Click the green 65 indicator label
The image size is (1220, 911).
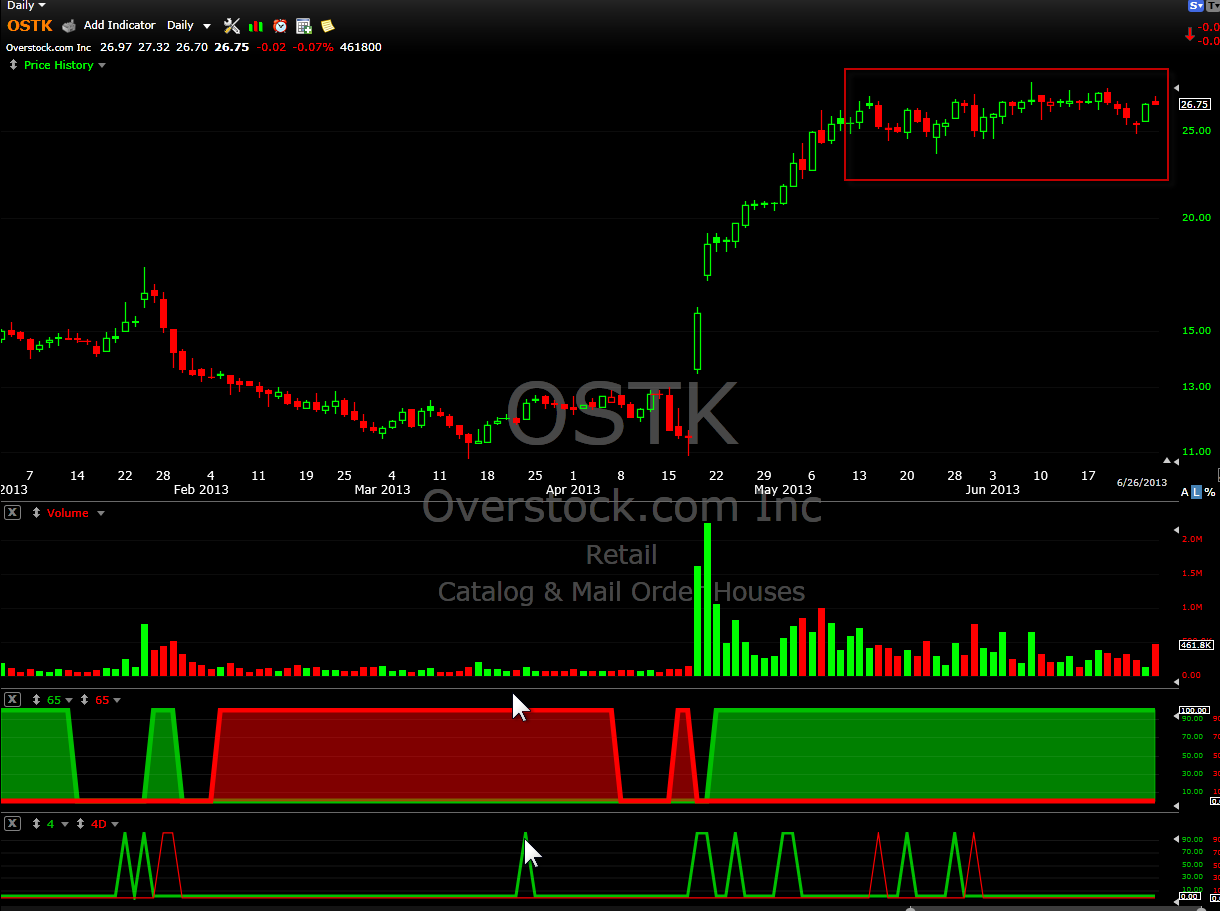click(54, 700)
